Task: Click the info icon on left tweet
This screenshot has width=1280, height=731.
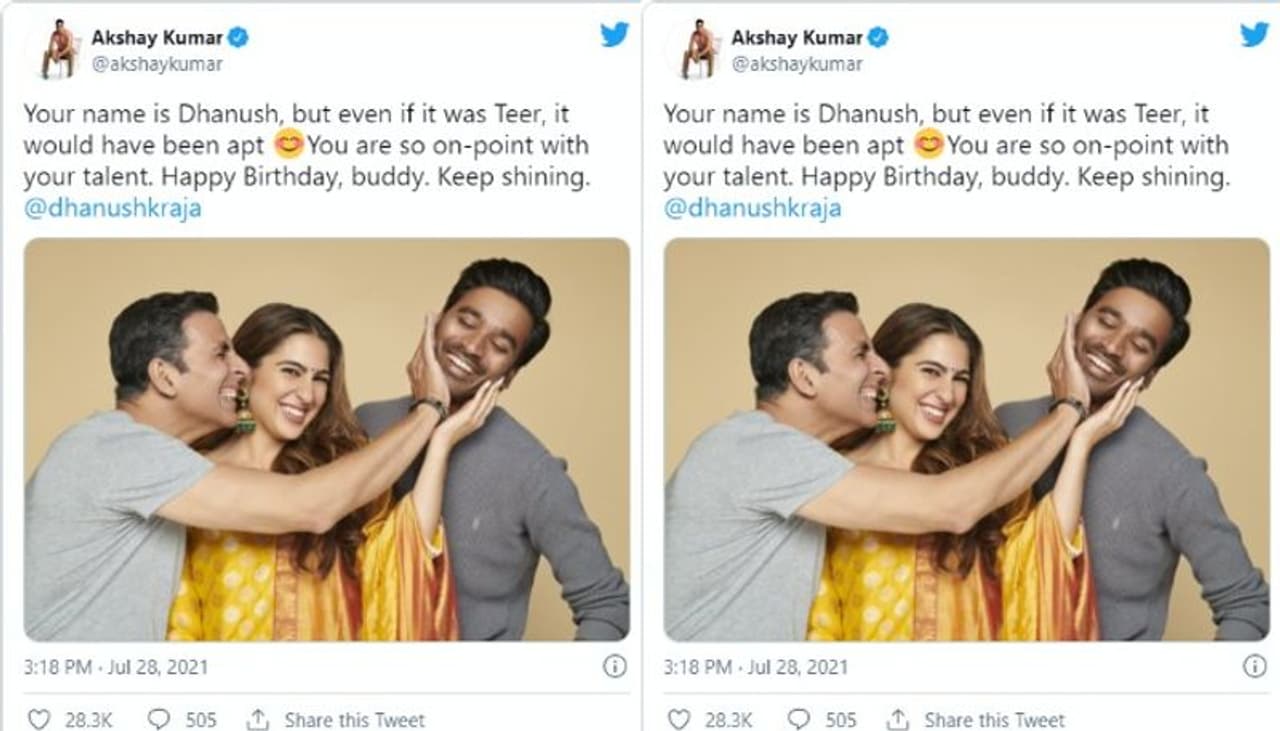Action: pos(615,666)
